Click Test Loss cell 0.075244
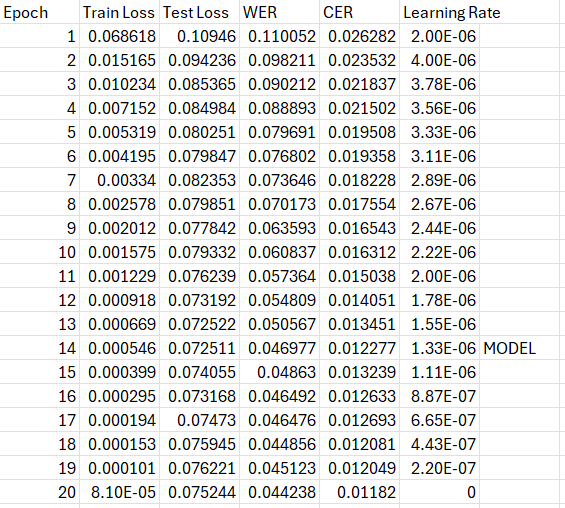This screenshot has width=565, height=508. point(199,492)
